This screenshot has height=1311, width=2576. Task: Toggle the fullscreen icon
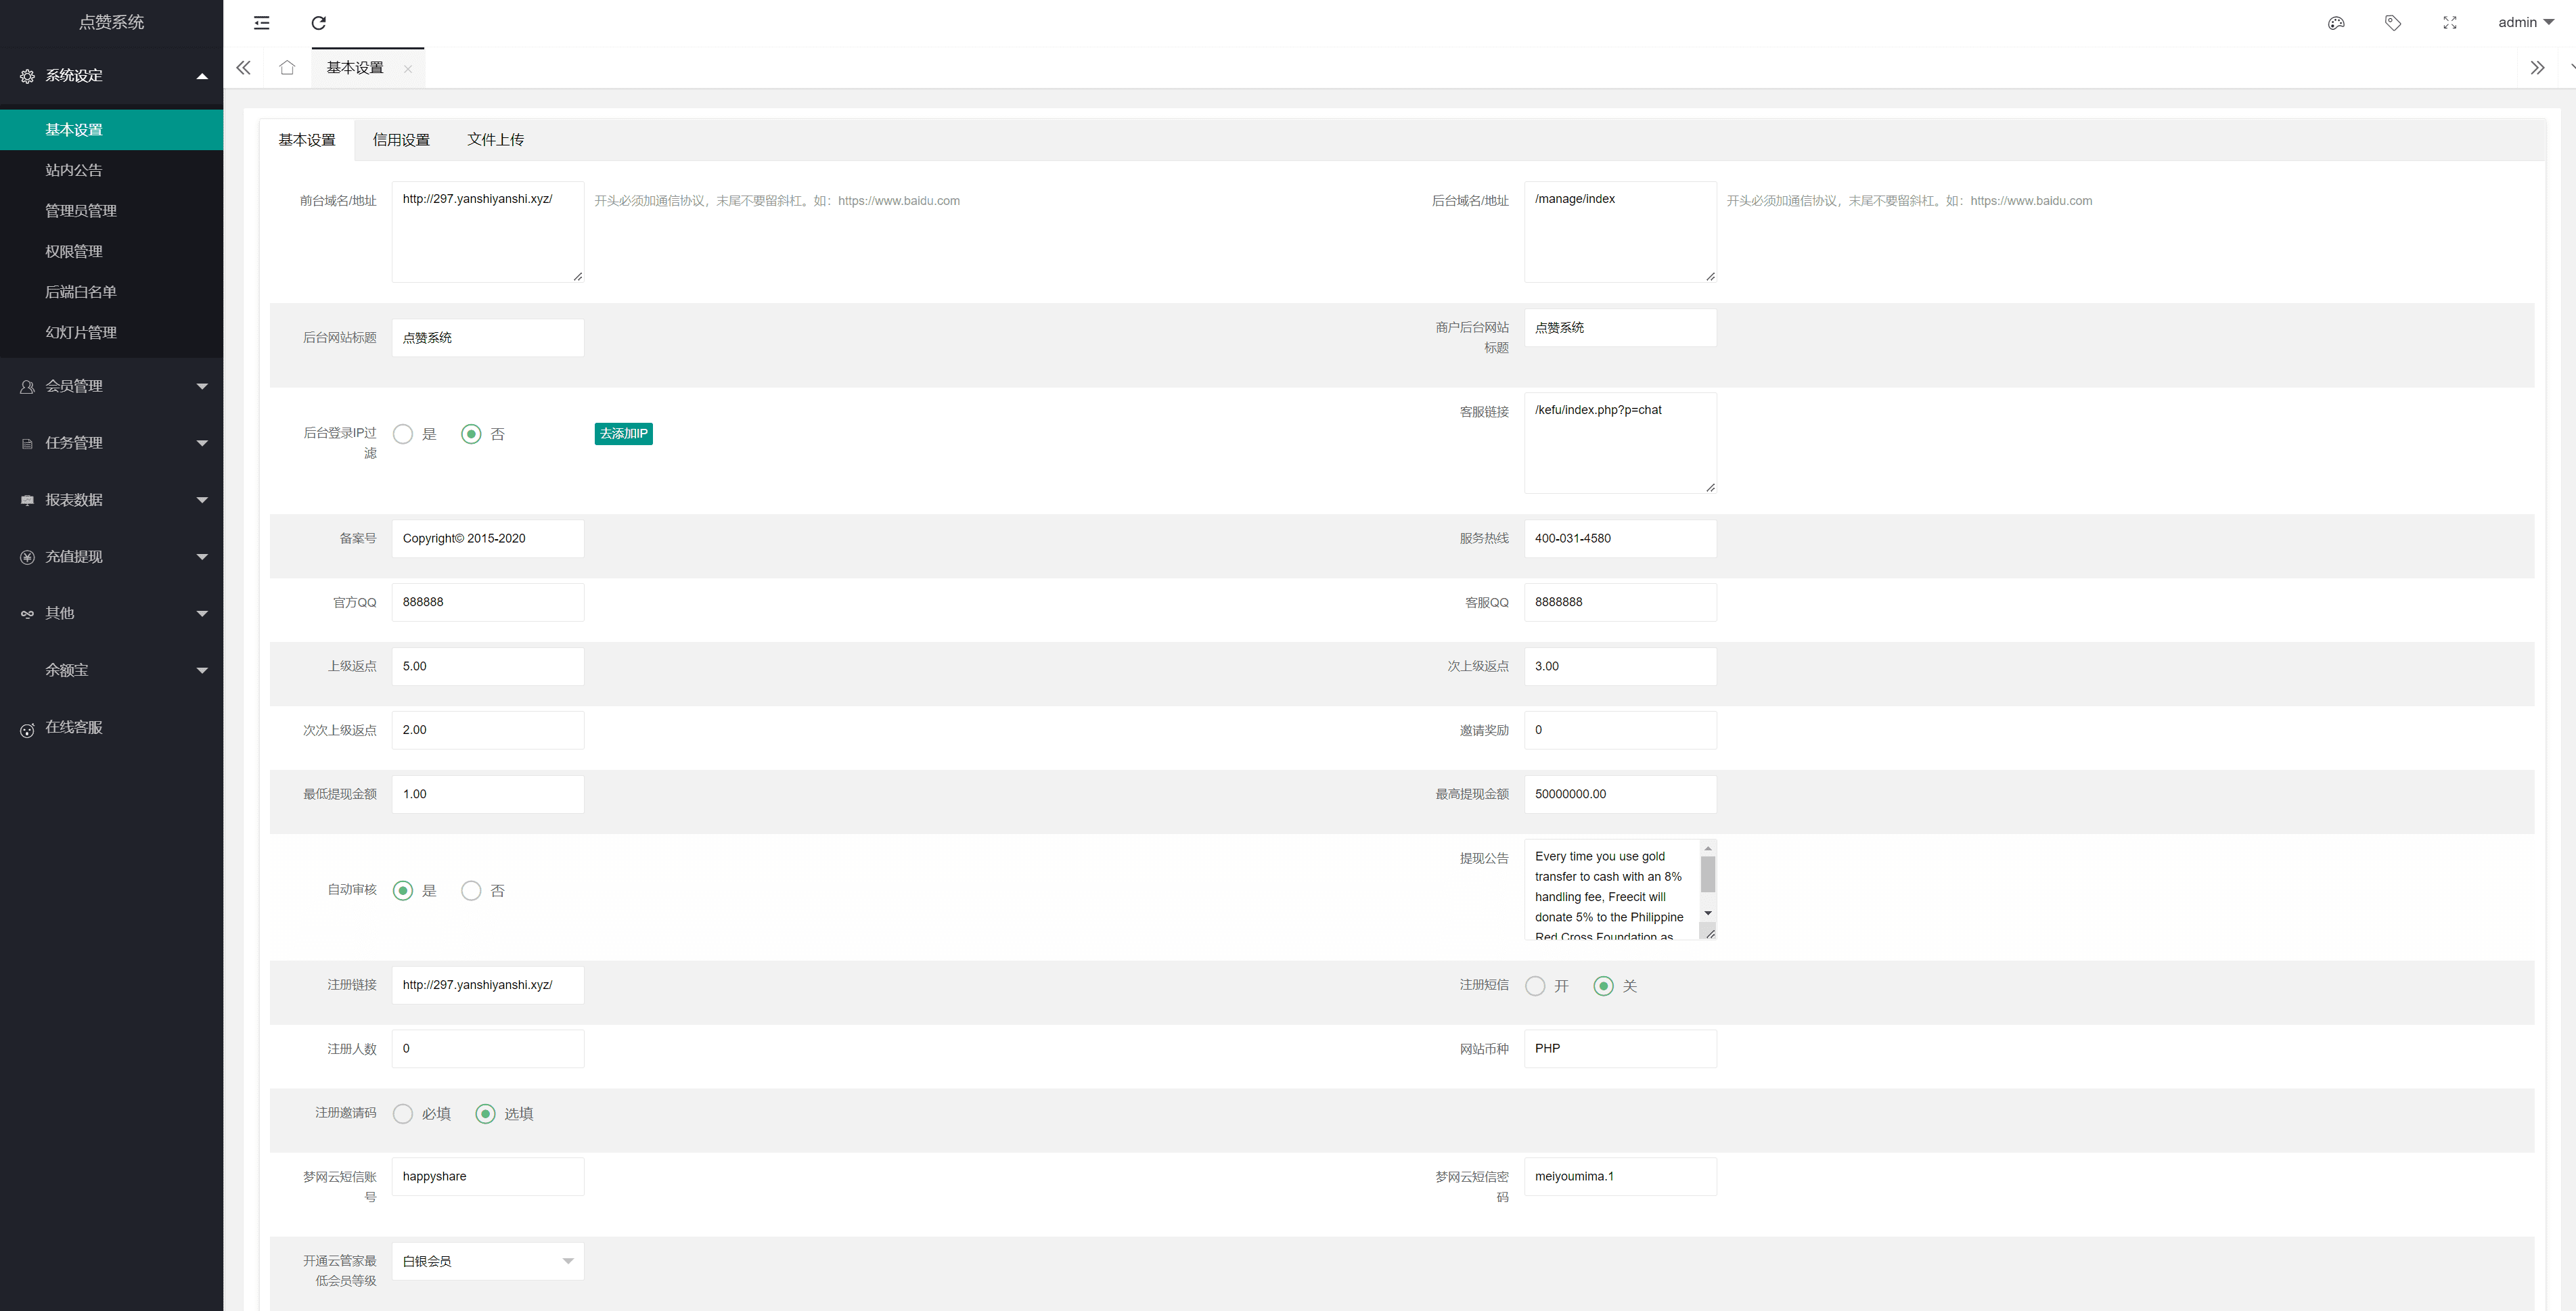point(2450,23)
